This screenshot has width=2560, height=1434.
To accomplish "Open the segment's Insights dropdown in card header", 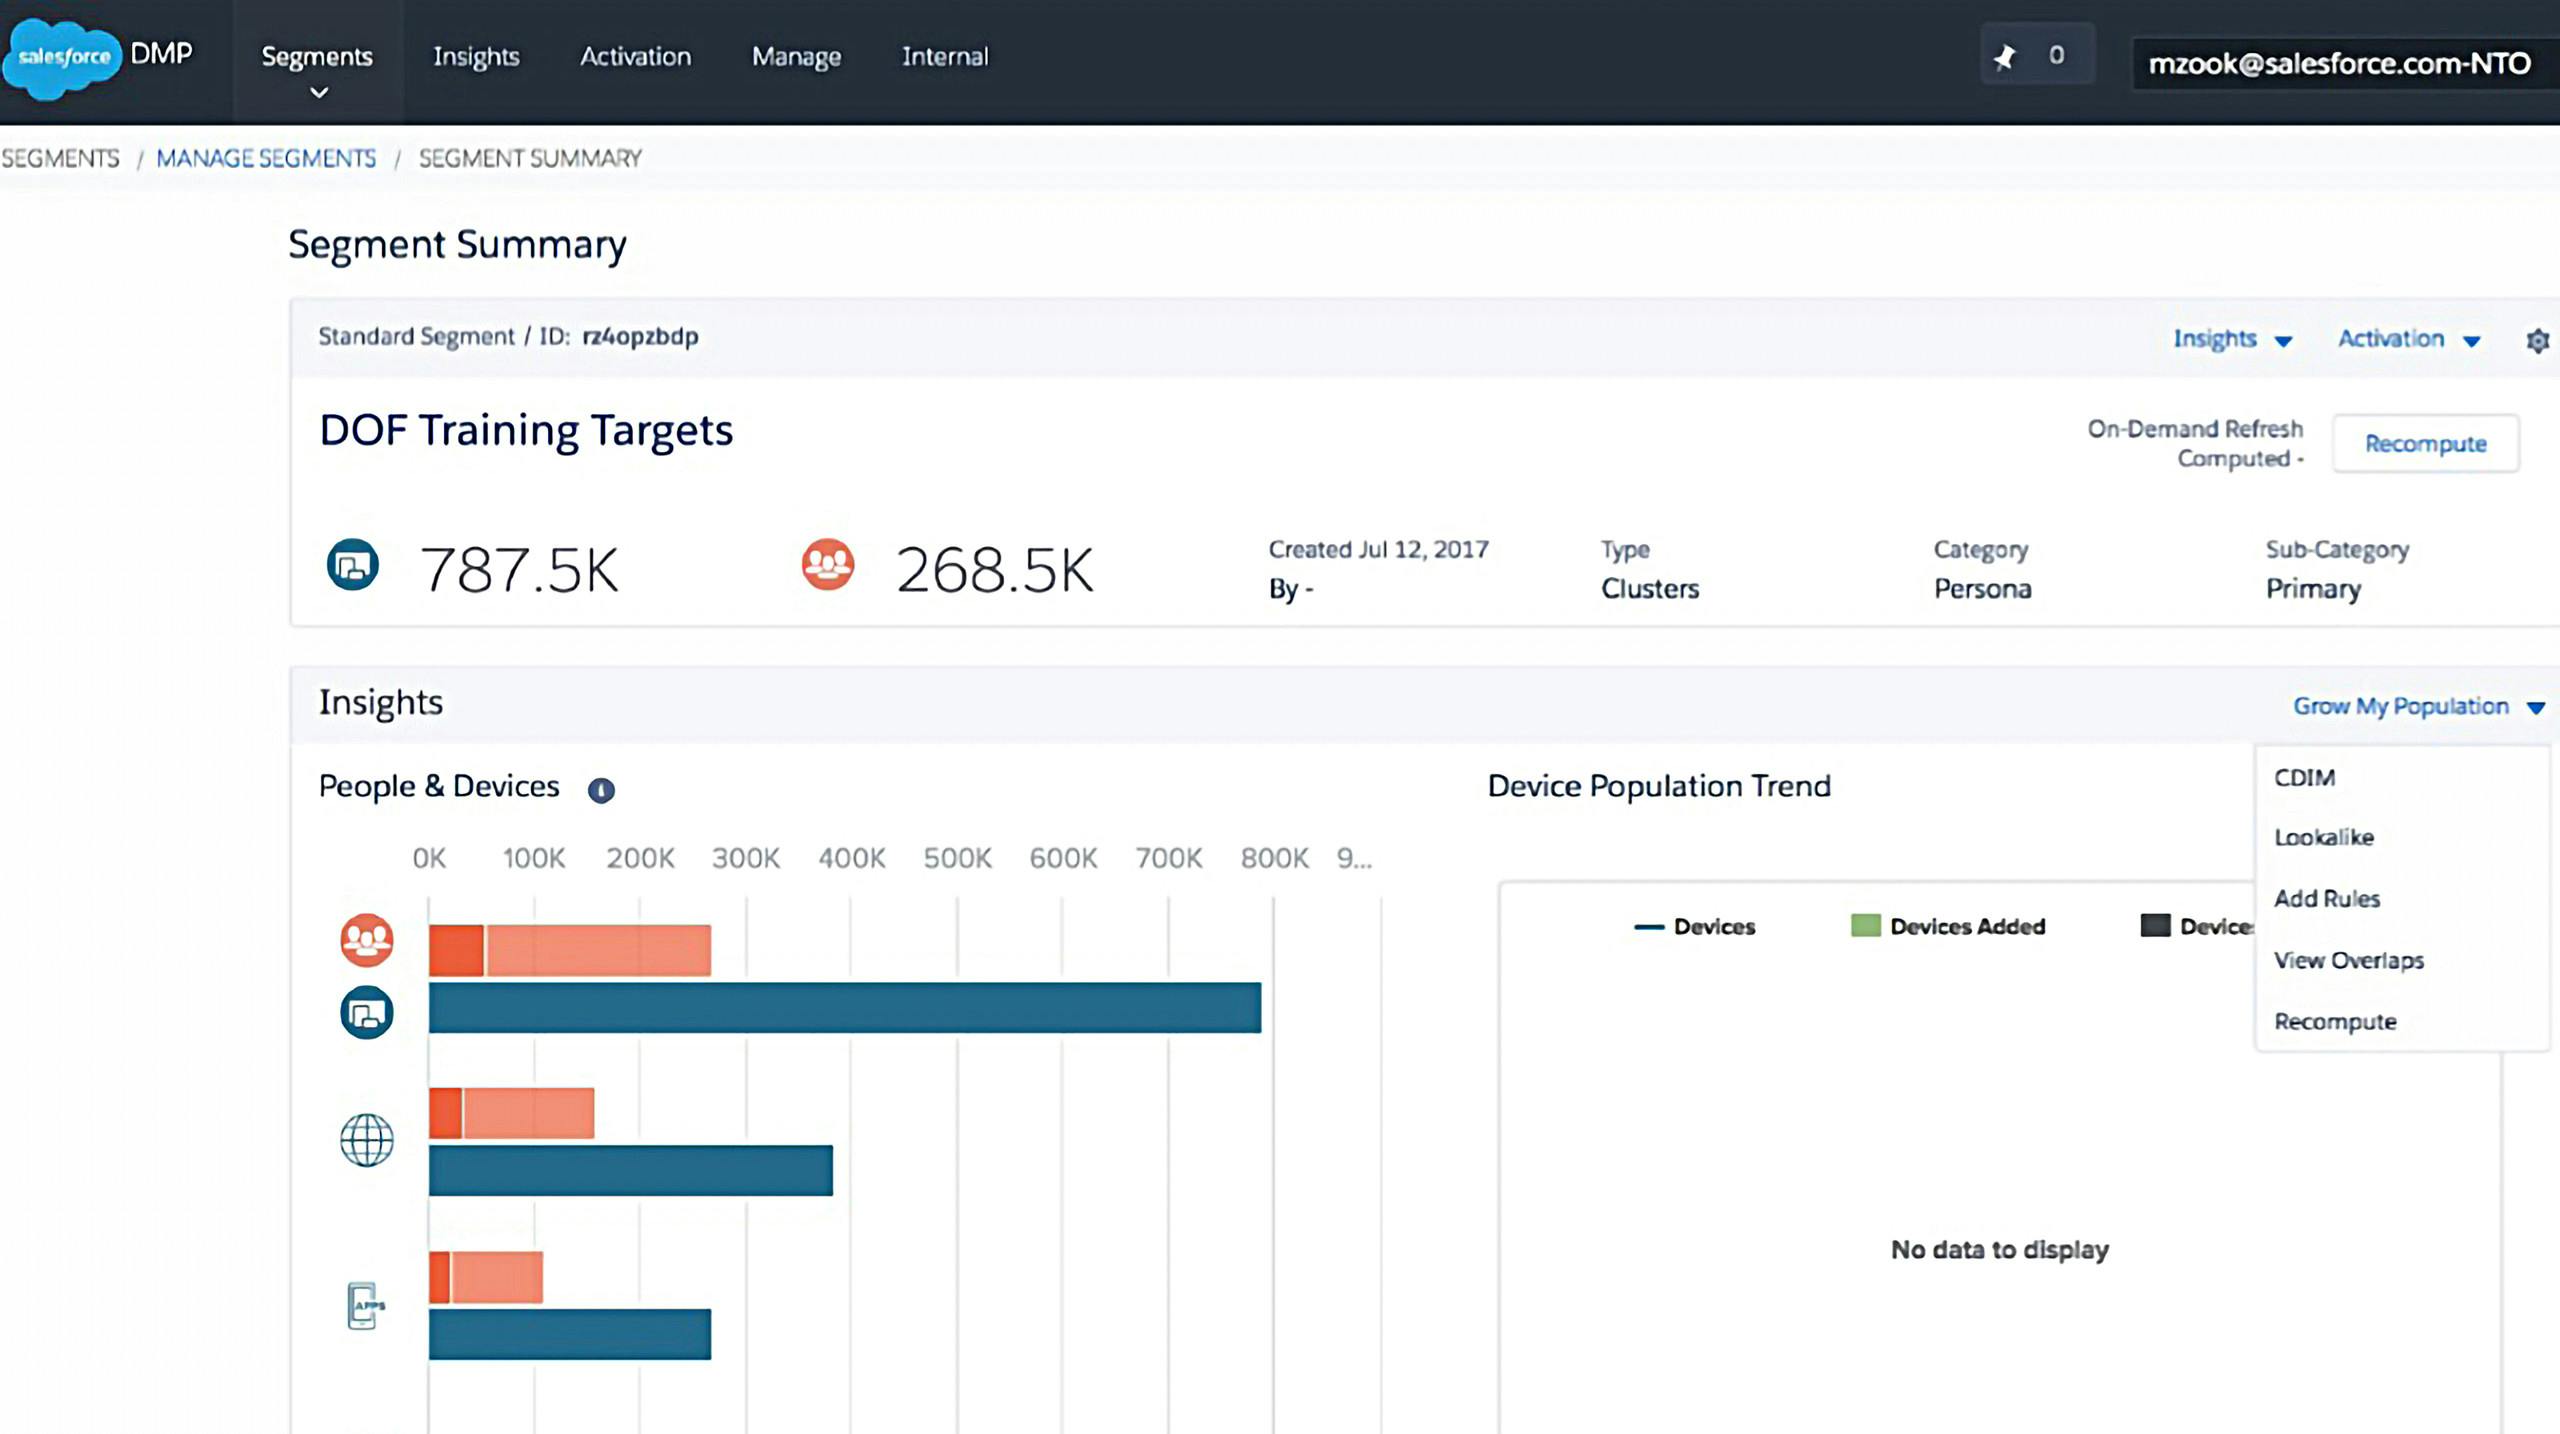I will pyautogui.click(x=2232, y=339).
